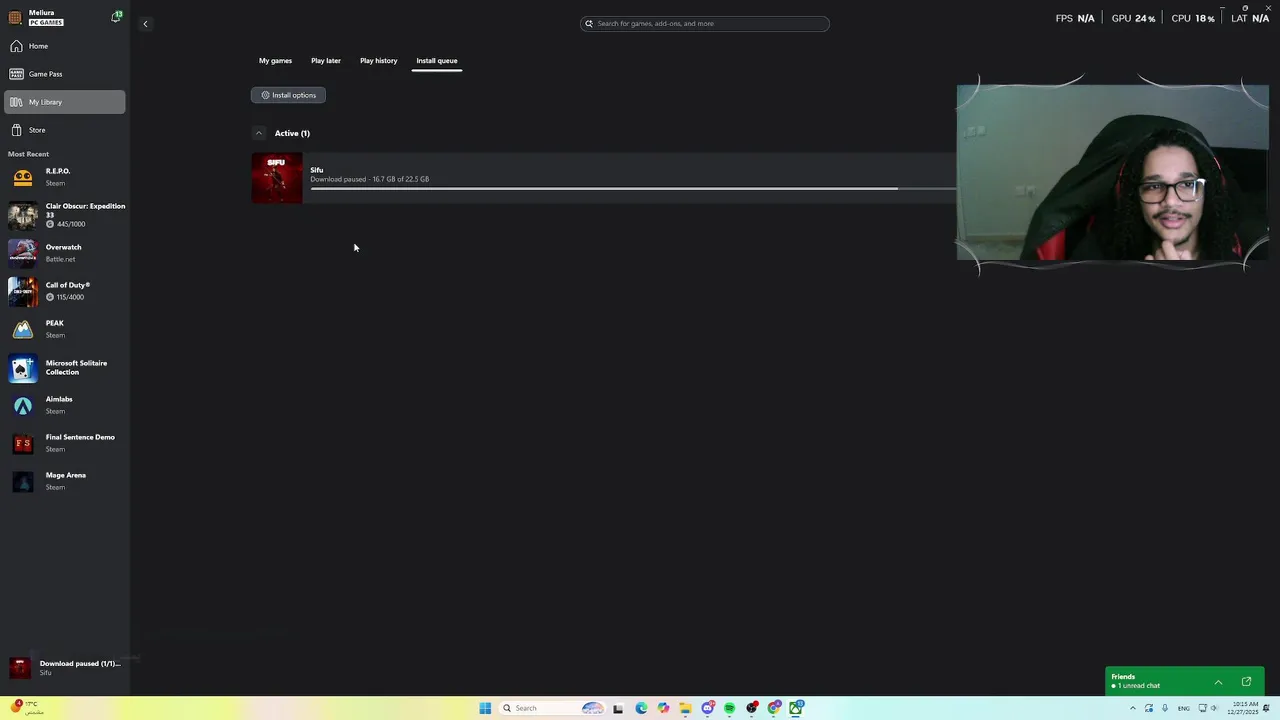1280x720 pixels.
Task: Click the Sifu download progress bar
Action: point(632,188)
